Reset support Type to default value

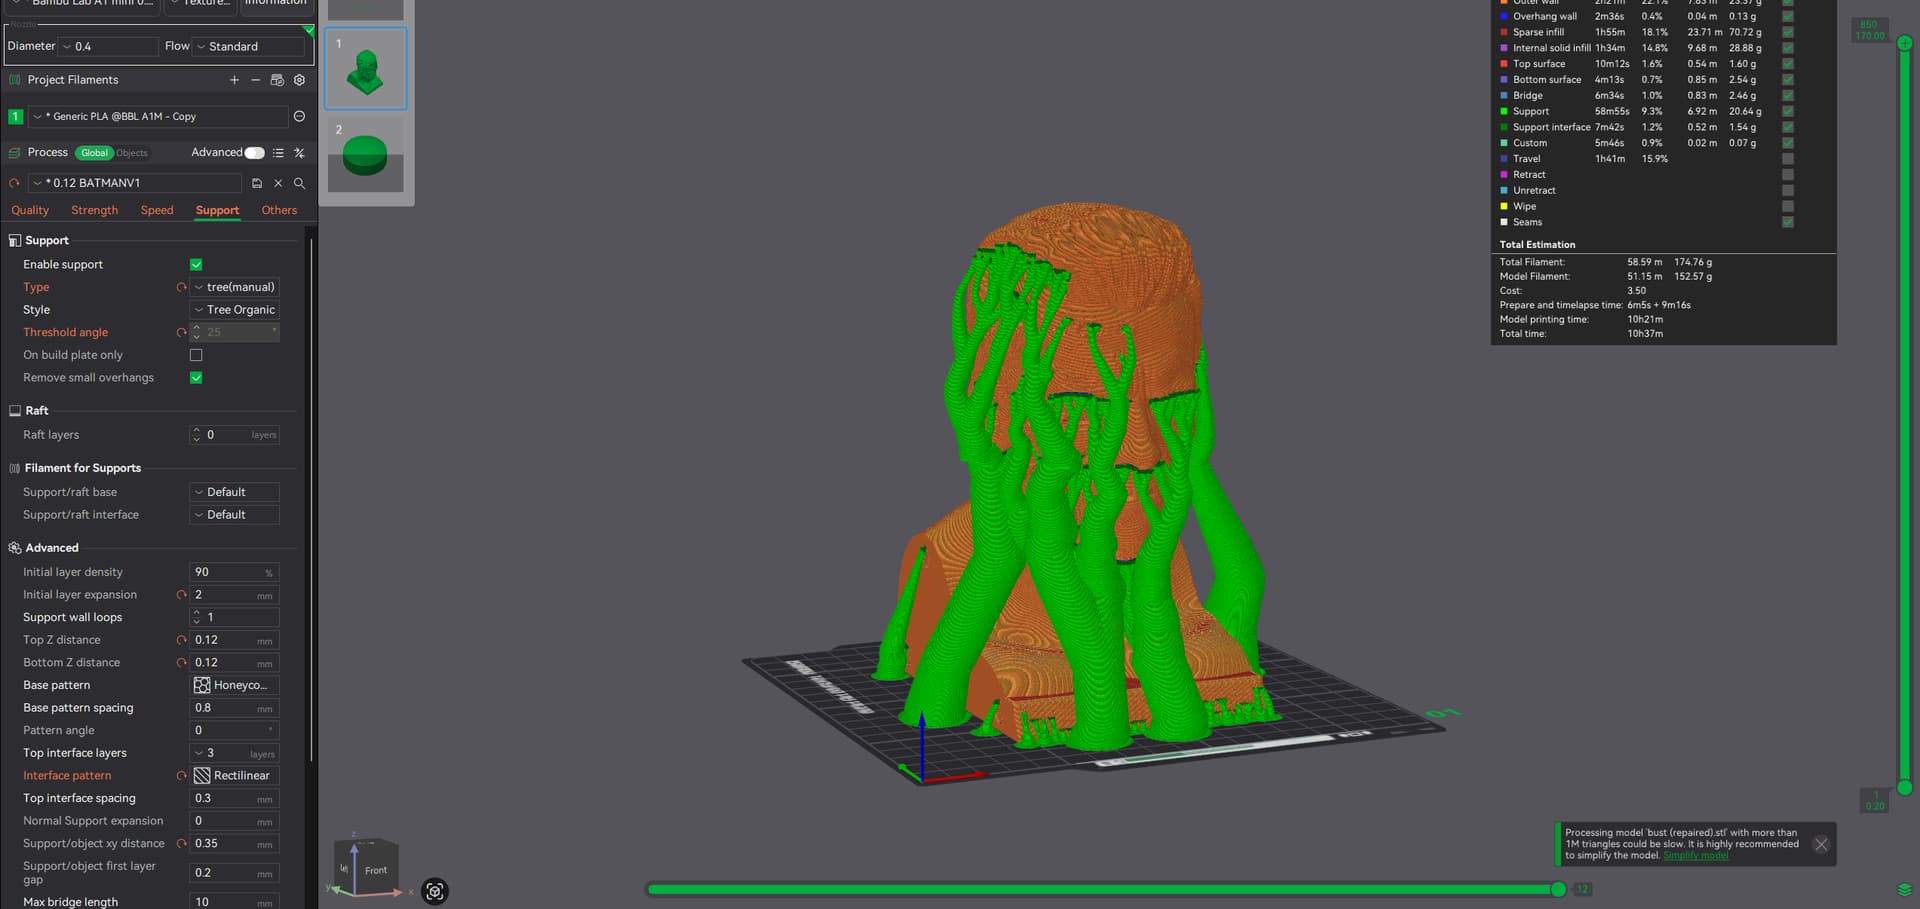point(181,287)
